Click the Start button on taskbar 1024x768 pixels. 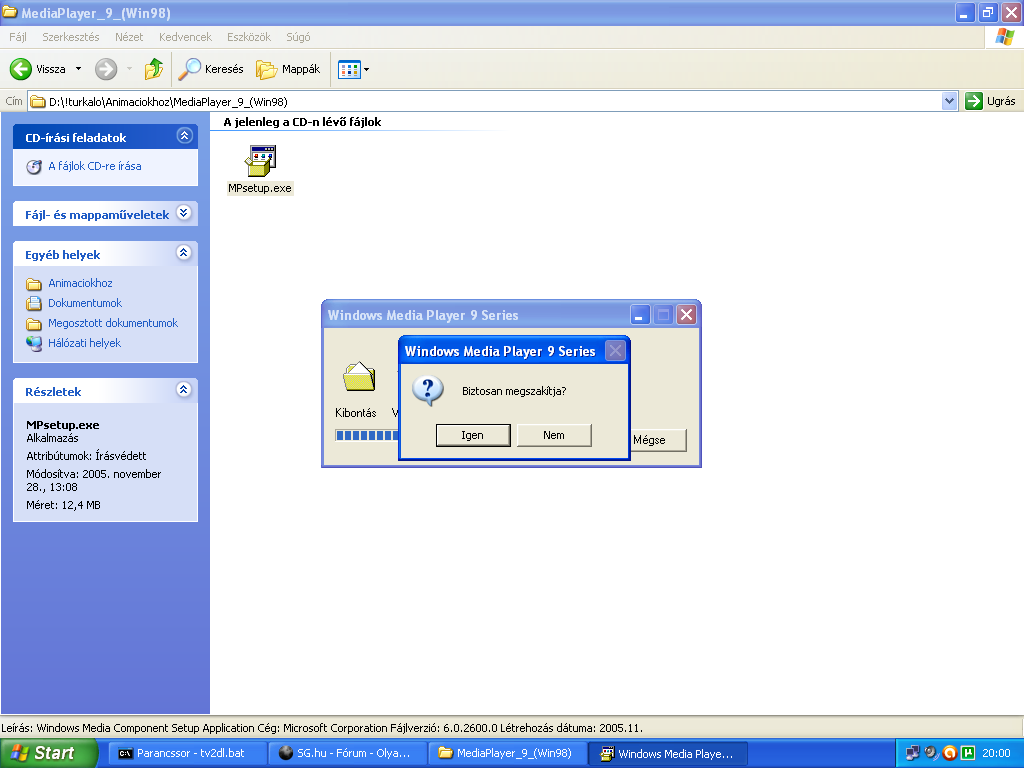[x=49, y=753]
